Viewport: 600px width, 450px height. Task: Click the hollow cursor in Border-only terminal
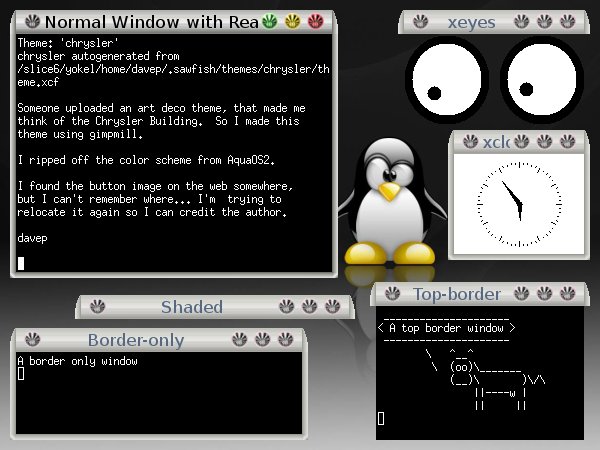coord(21,374)
